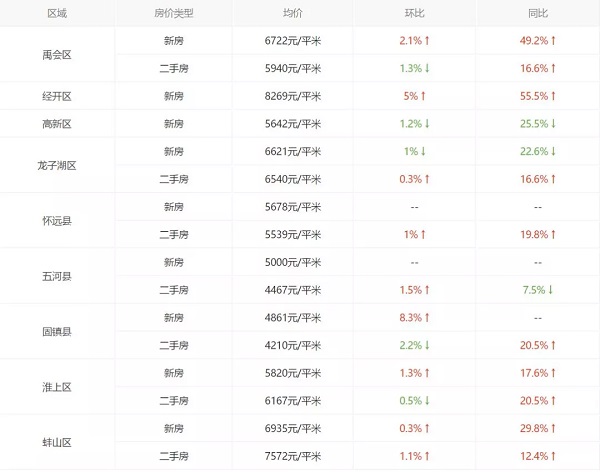The image size is (600, 472).
Task: Click the 同比 column header
Action: (x=538, y=13)
